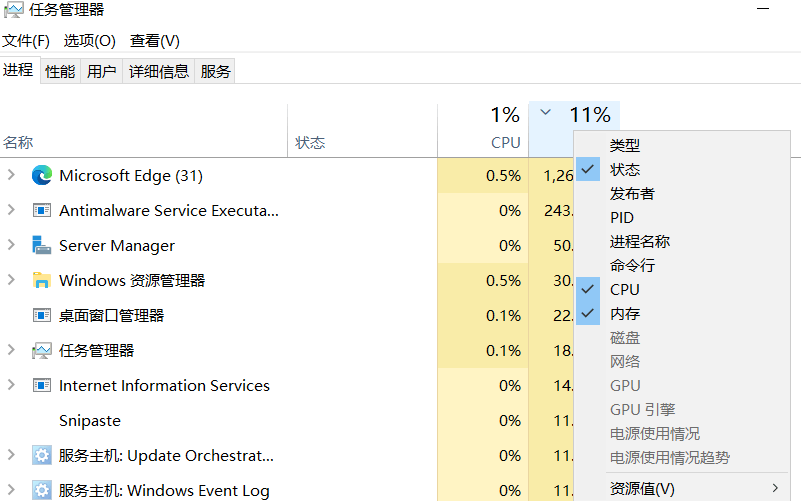Expand the Microsoft Edge process group

coord(11,175)
